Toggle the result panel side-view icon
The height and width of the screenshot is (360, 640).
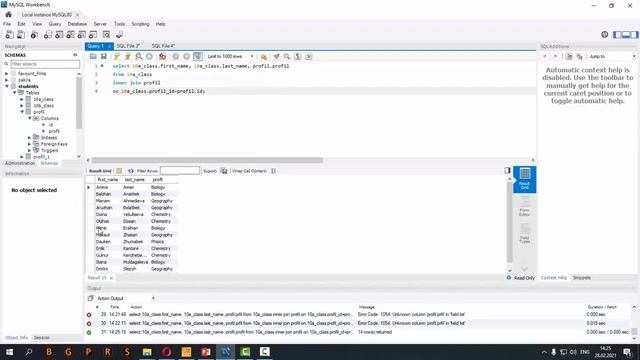(x=507, y=170)
